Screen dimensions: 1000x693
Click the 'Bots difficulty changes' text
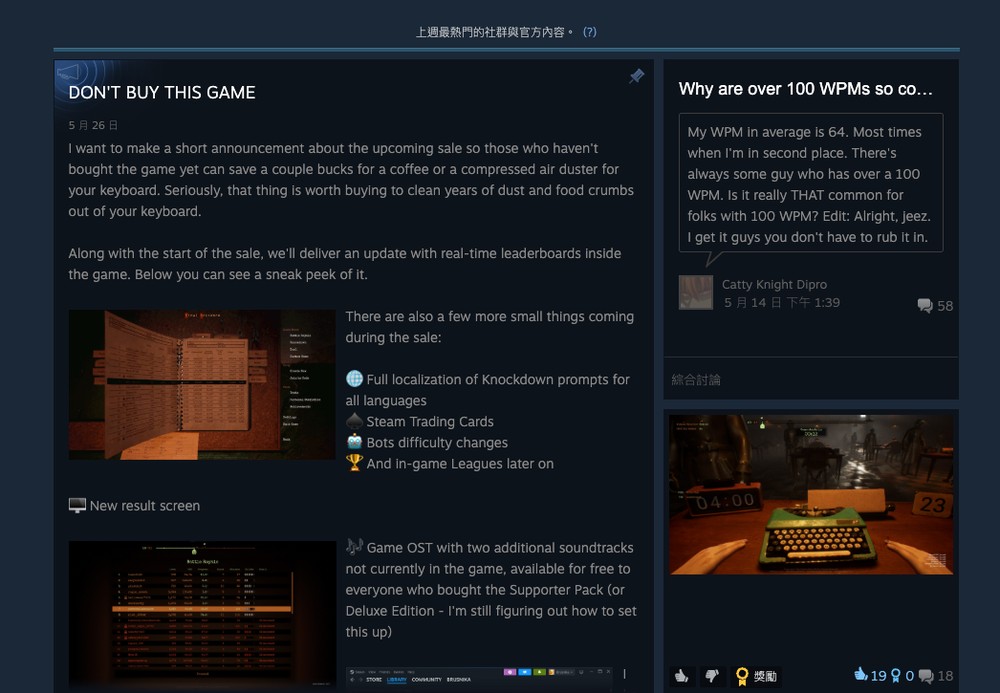click(x=437, y=442)
